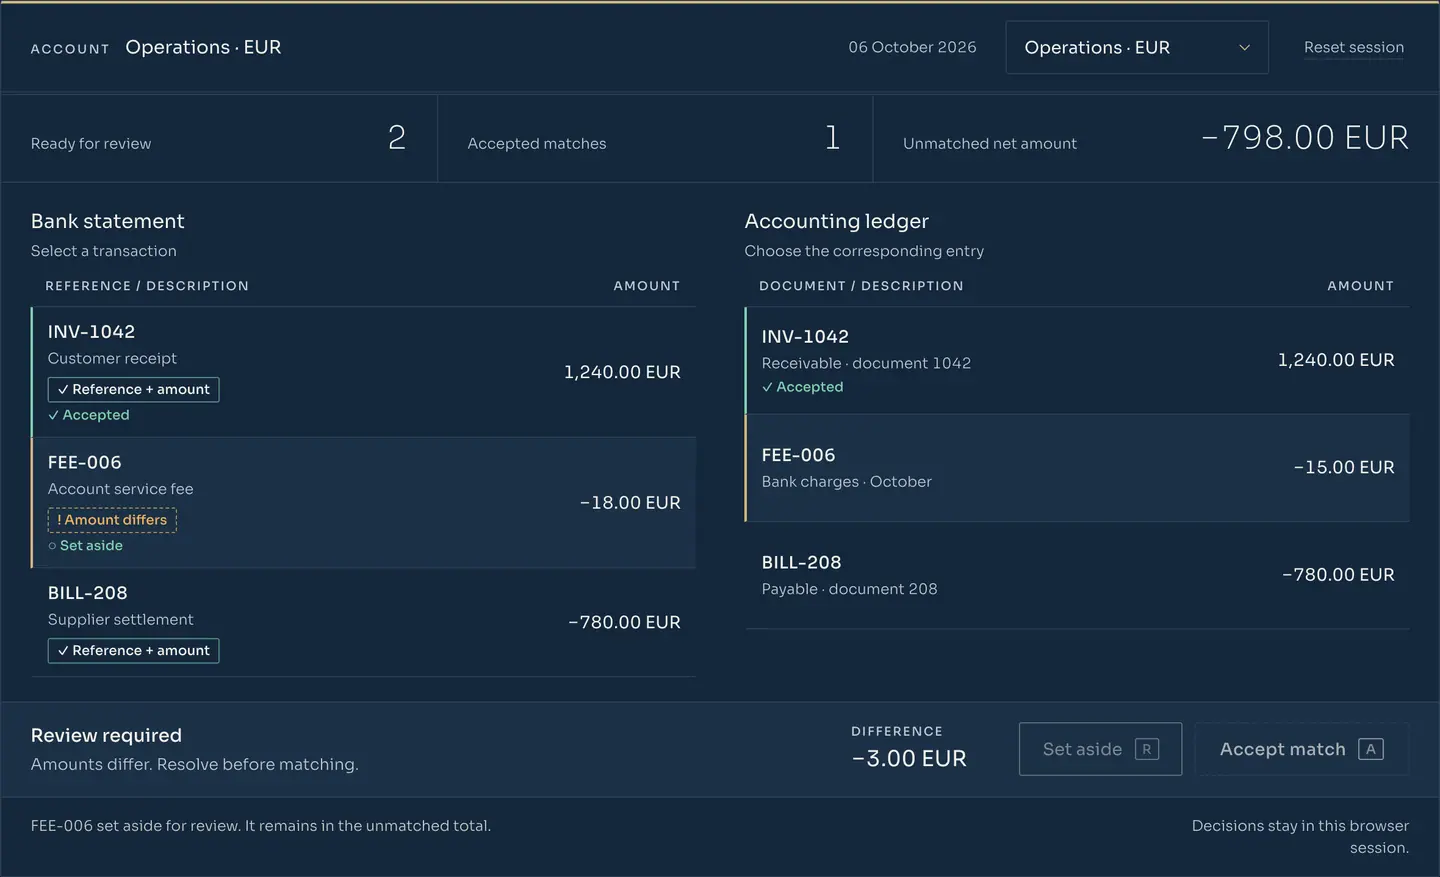This screenshot has width=1440, height=877.
Task: Choose the FEE-006 Bank charges ledger entry
Action: (x=1077, y=468)
